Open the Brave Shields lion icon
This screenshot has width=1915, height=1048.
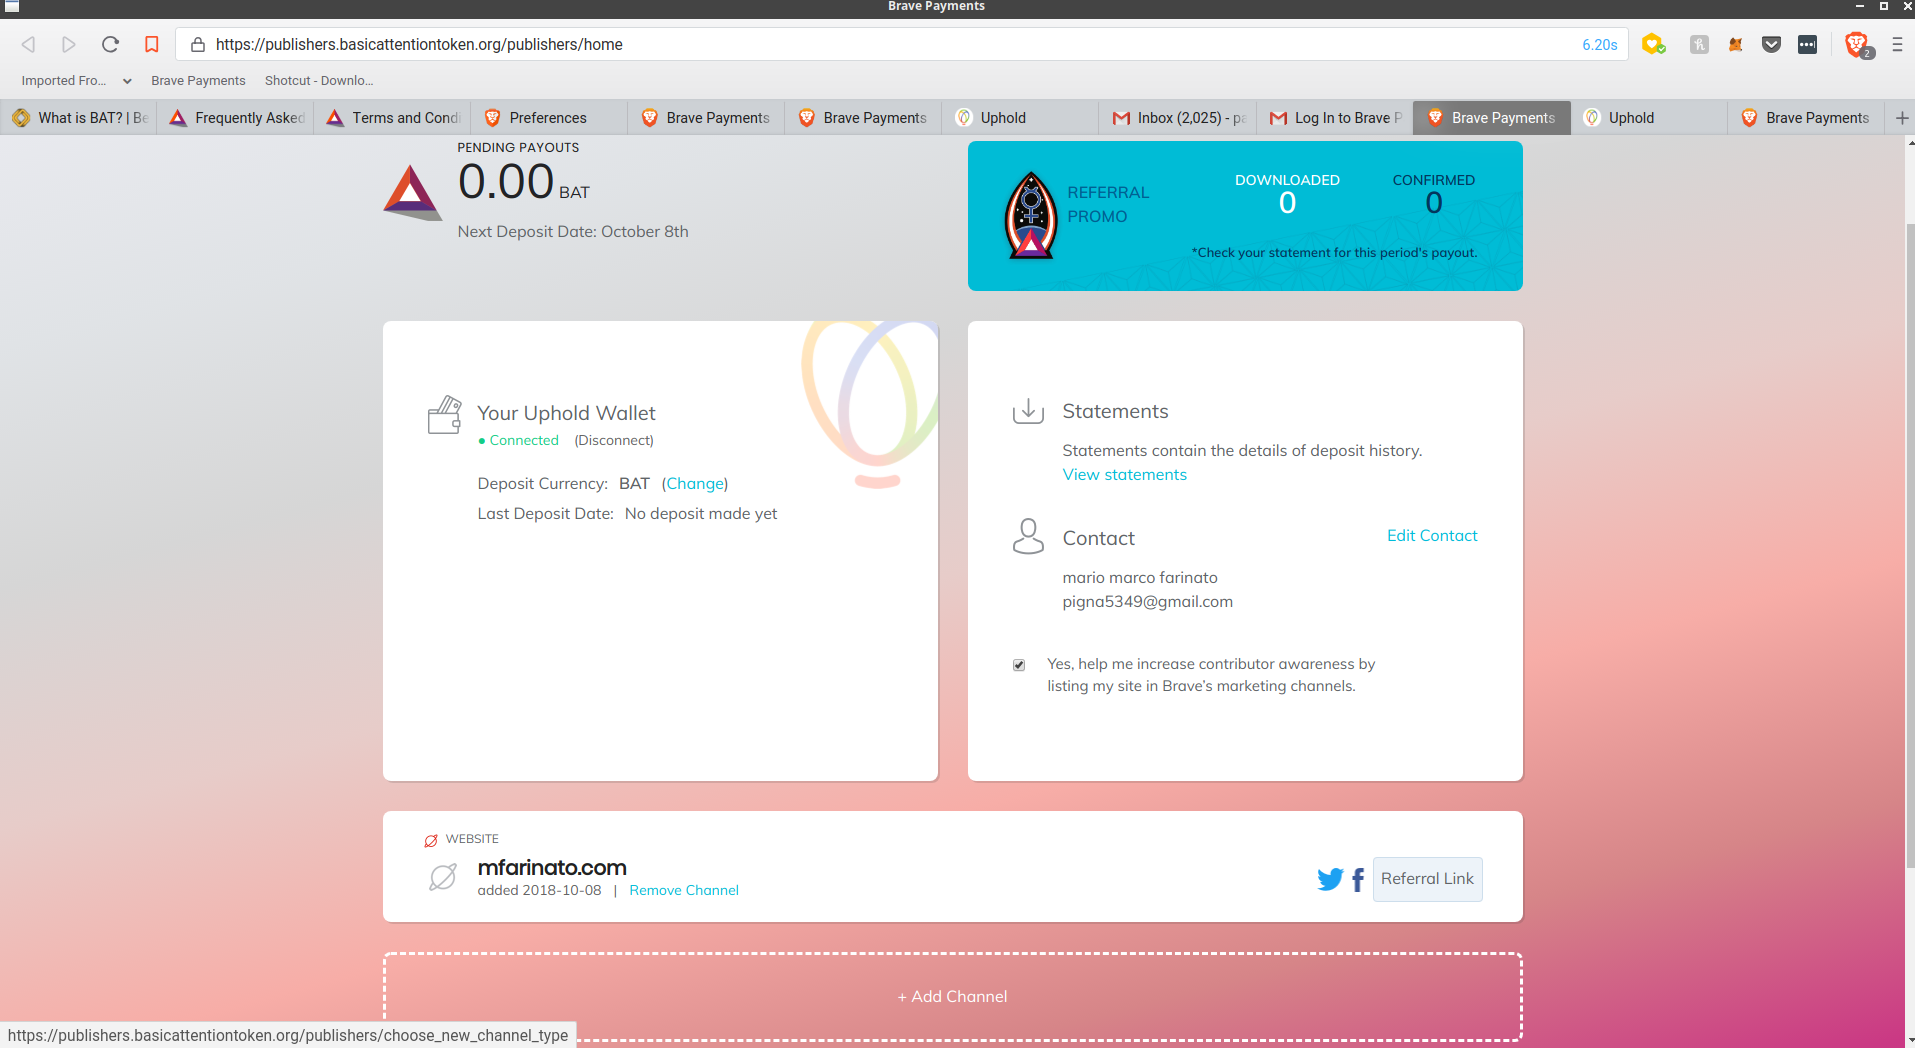(1857, 44)
